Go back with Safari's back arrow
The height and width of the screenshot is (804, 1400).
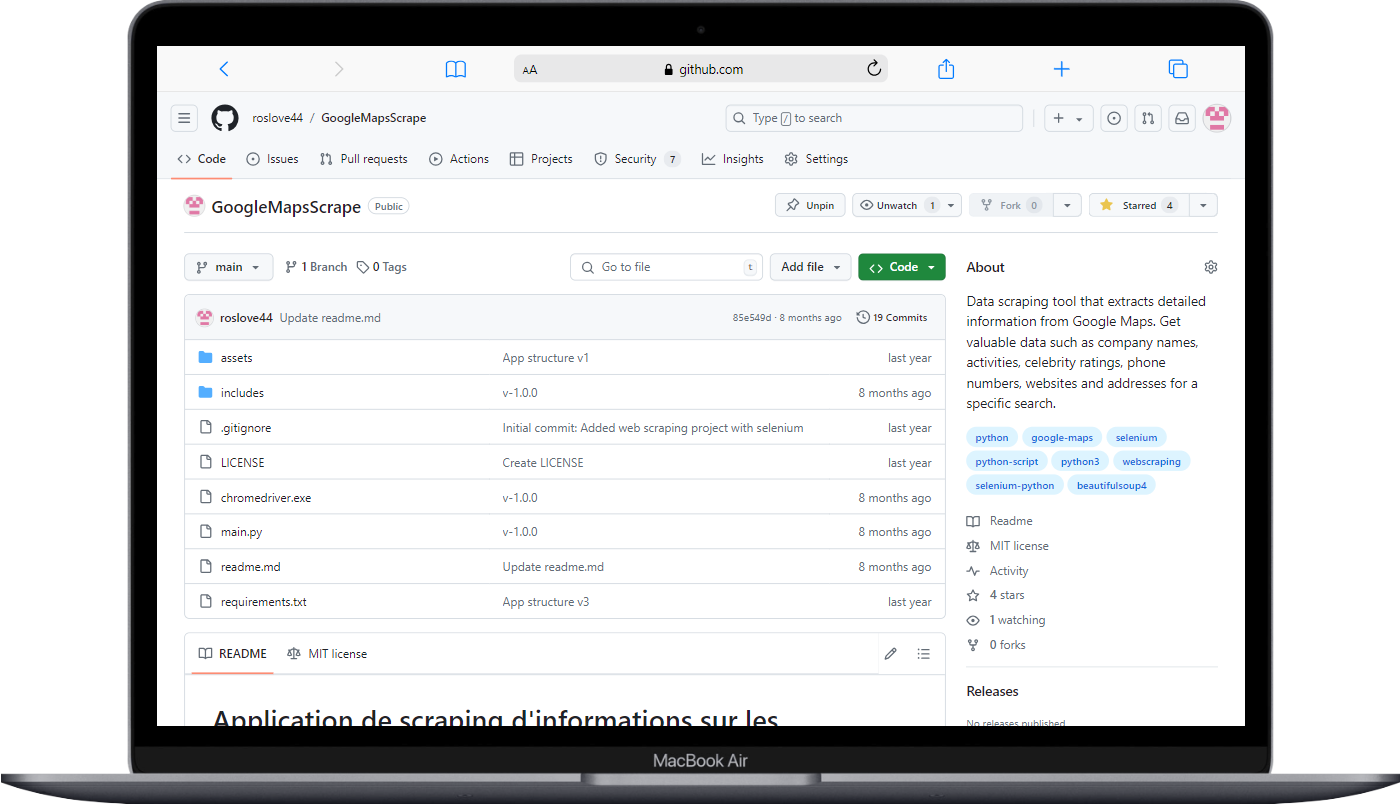[224, 69]
